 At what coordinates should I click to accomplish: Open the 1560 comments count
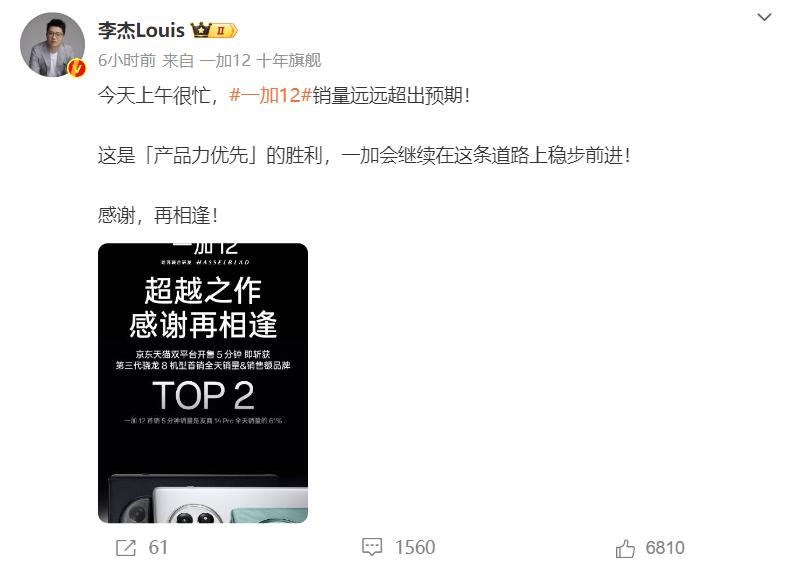(x=415, y=548)
